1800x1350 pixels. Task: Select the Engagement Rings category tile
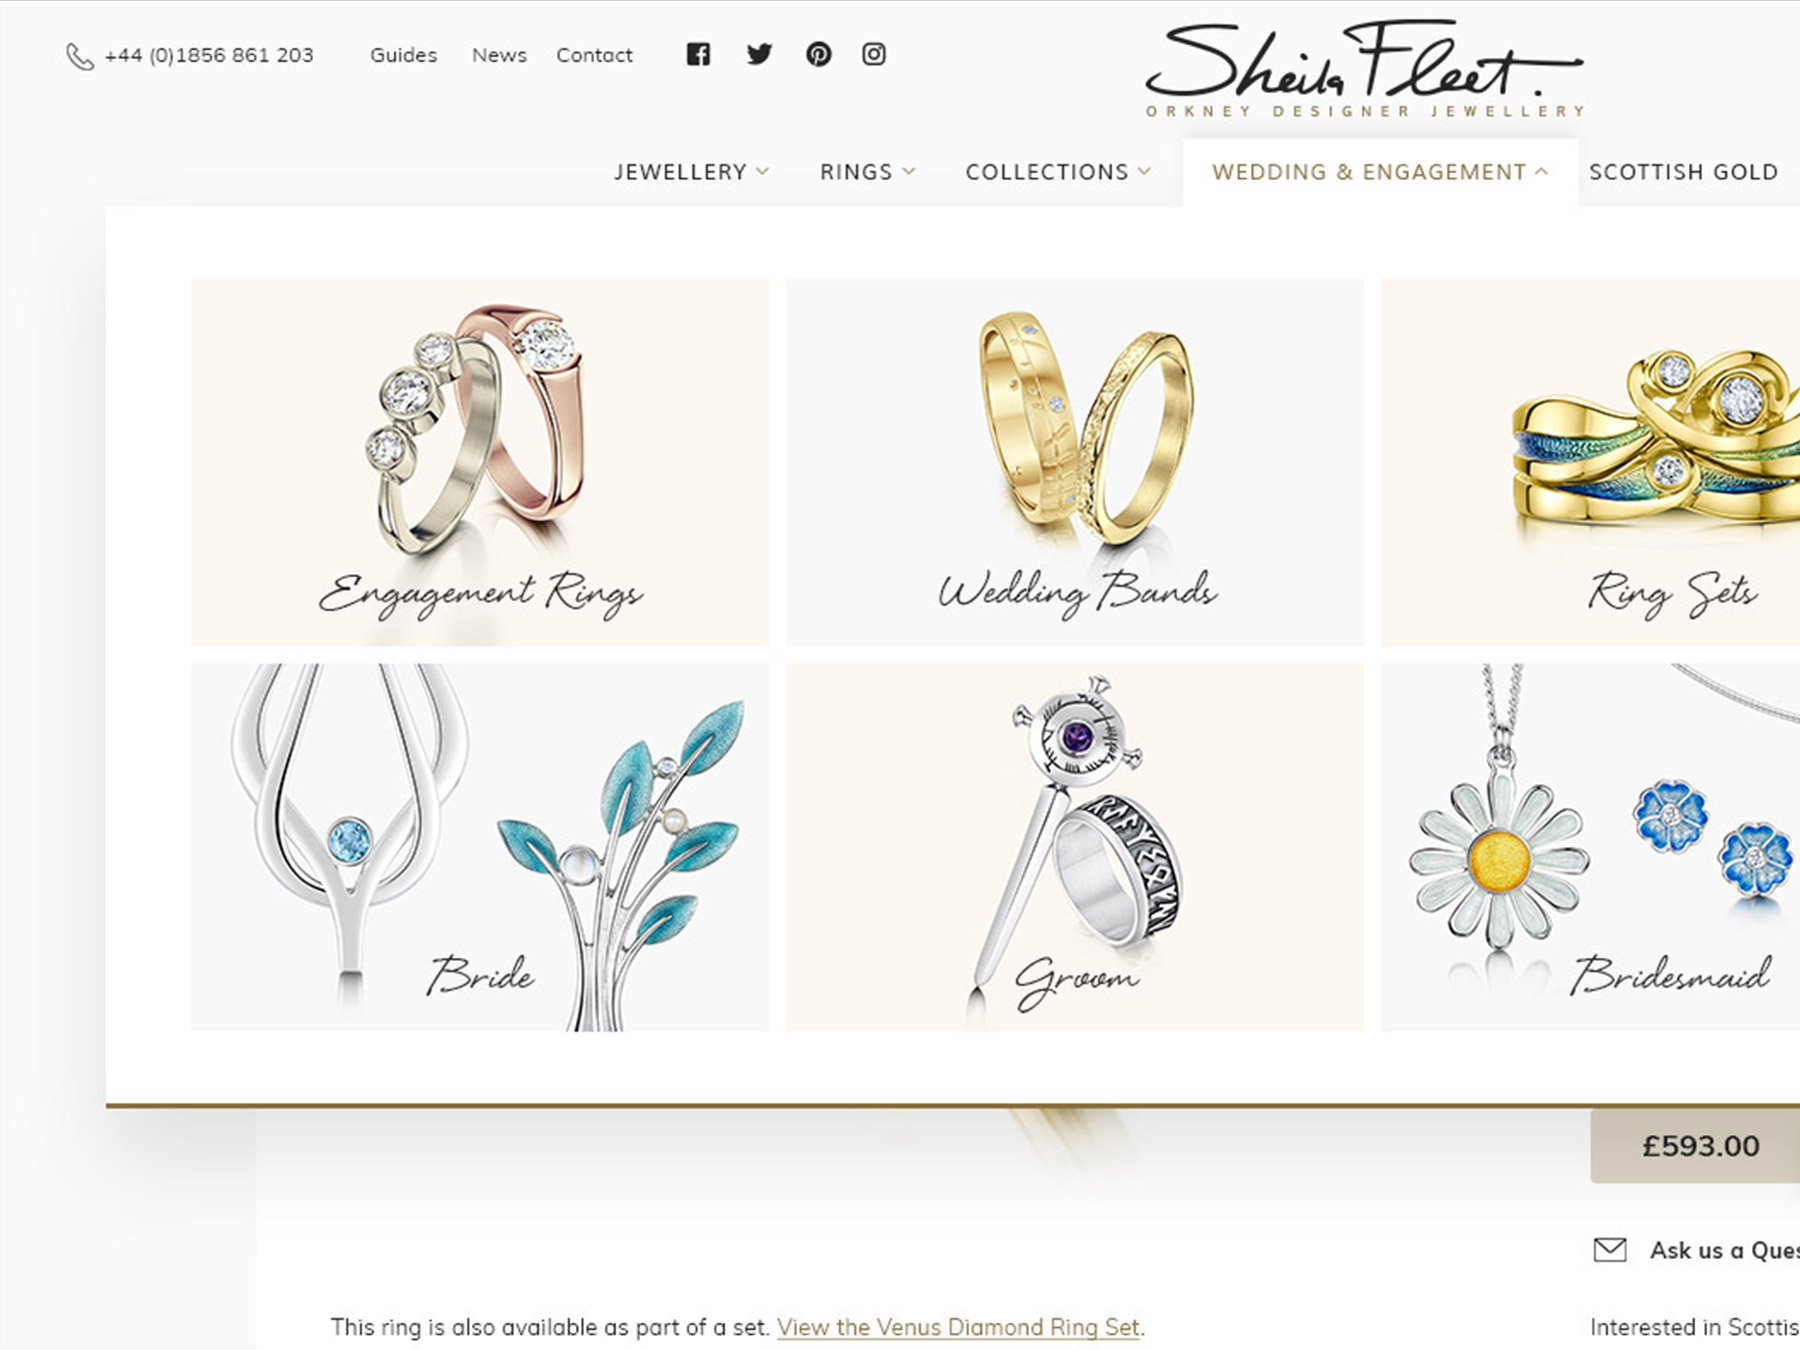pyautogui.click(x=480, y=462)
